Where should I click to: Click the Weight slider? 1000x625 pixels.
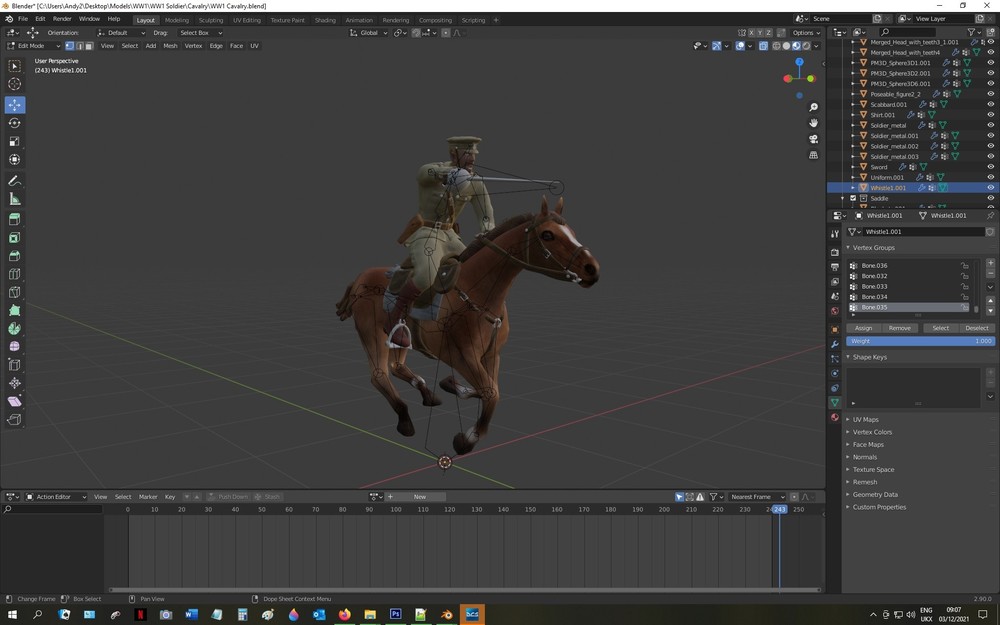coord(920,341)
